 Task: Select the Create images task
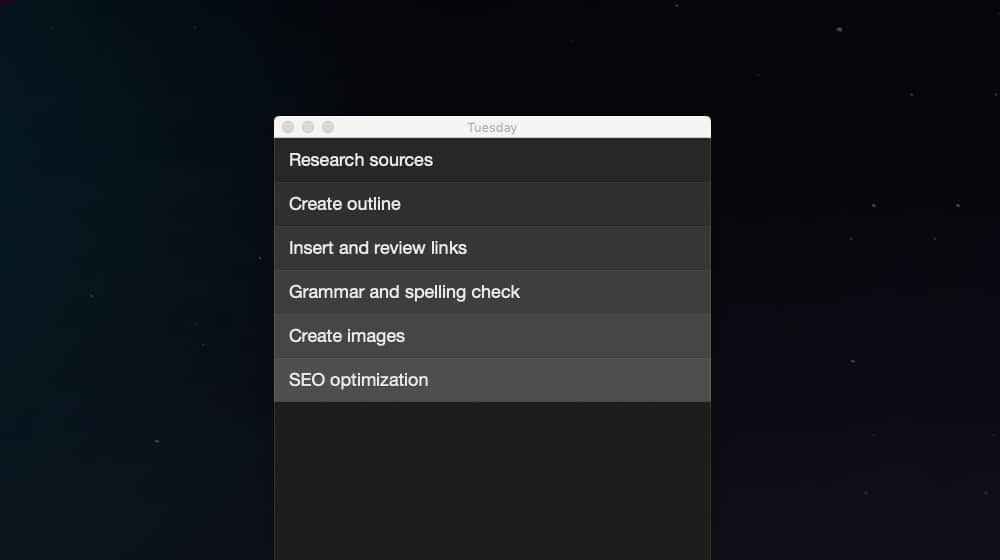coord(492,336)
